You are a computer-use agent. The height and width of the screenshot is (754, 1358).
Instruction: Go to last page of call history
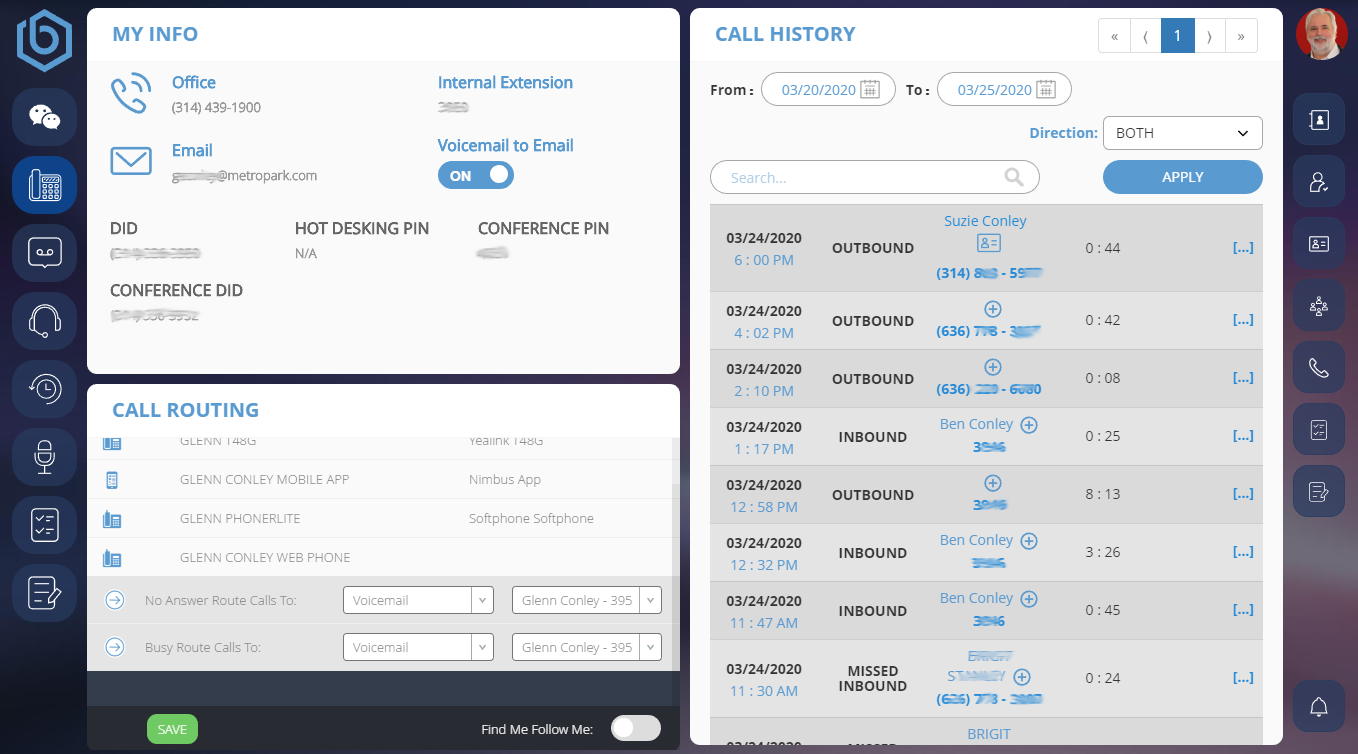pos(1241,36)
